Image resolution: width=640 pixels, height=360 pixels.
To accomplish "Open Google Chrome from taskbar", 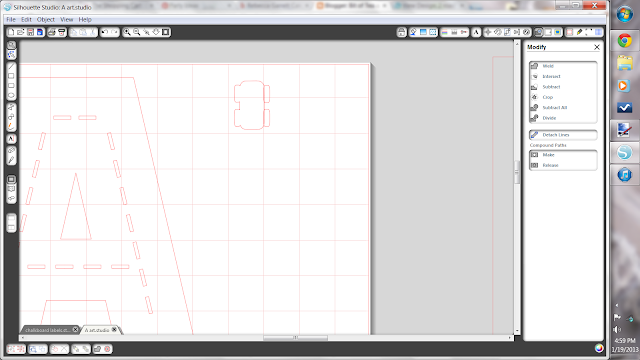I will [x=624, y=41].
